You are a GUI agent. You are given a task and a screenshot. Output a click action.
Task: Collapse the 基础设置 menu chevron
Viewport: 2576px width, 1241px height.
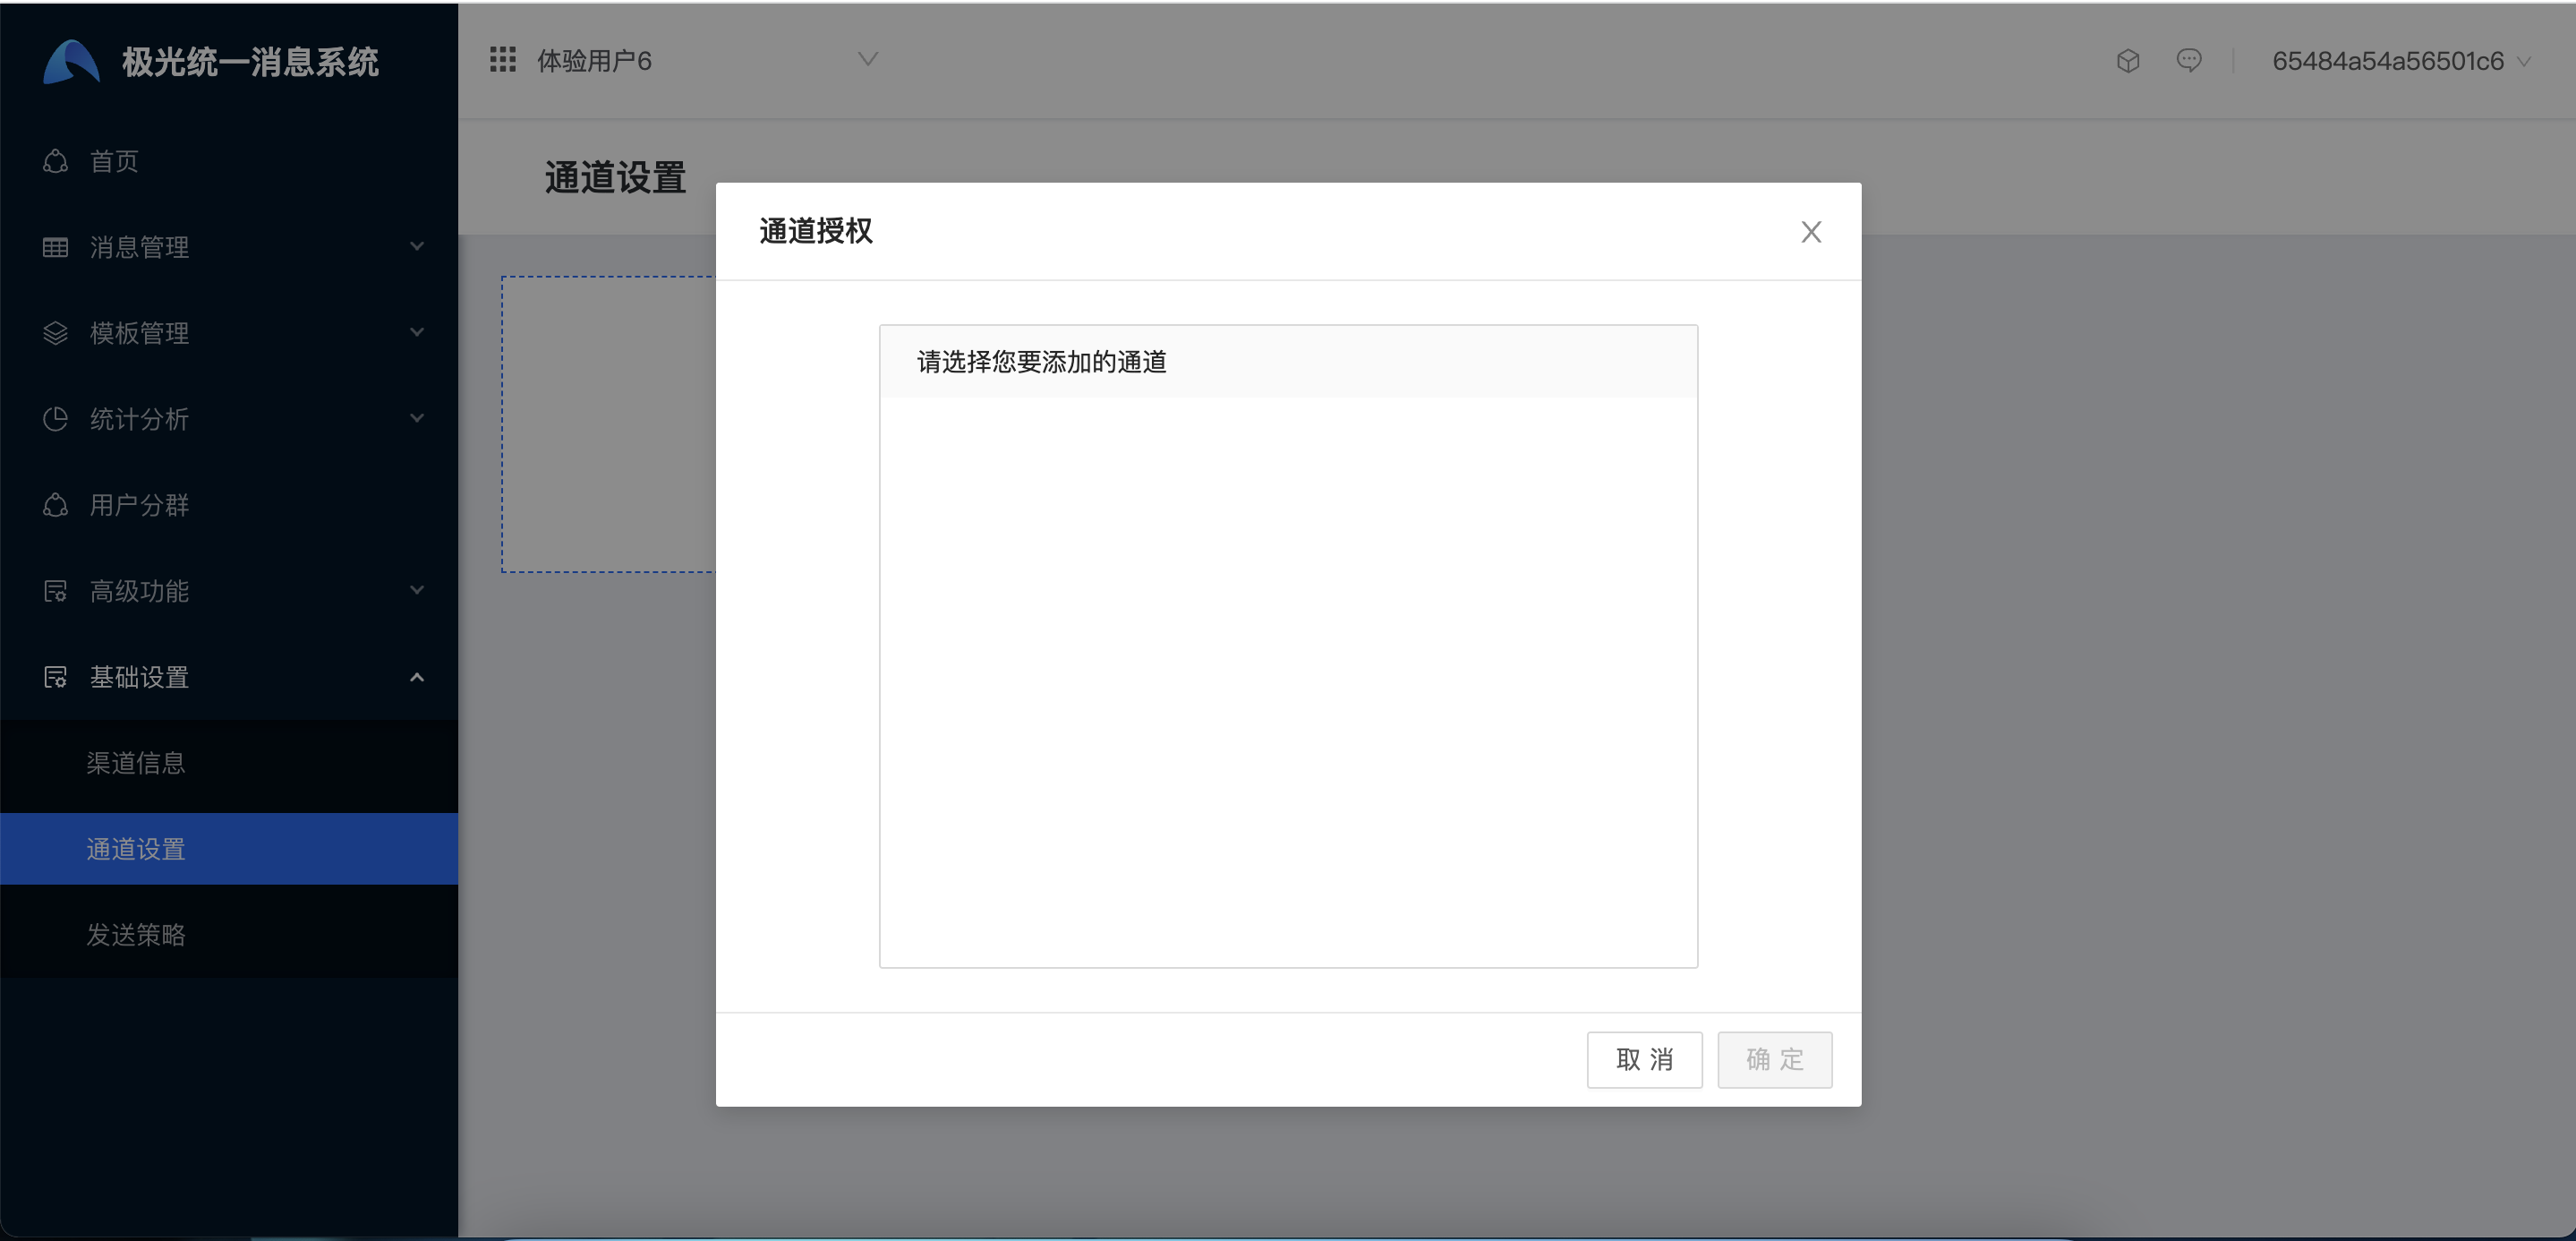(x=417, y=677)
